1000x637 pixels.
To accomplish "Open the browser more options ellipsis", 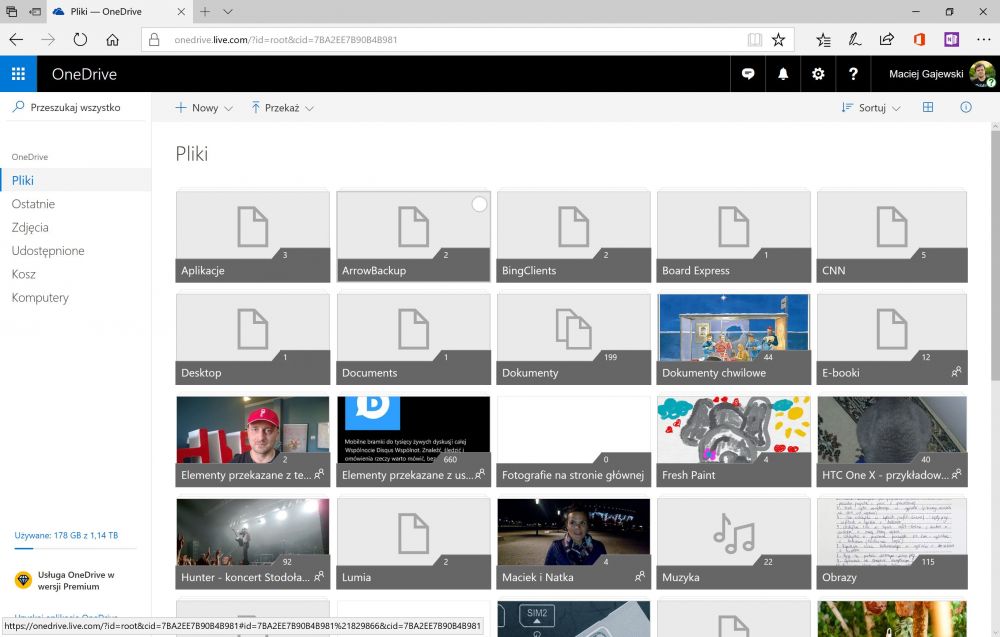I will click(984, 40).
